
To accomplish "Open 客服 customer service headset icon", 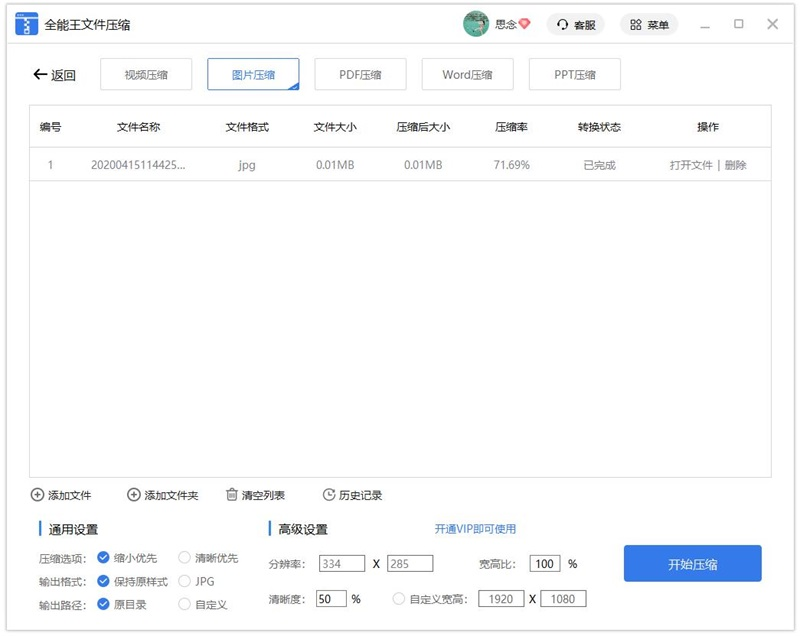I will click(x=563, y=24).
